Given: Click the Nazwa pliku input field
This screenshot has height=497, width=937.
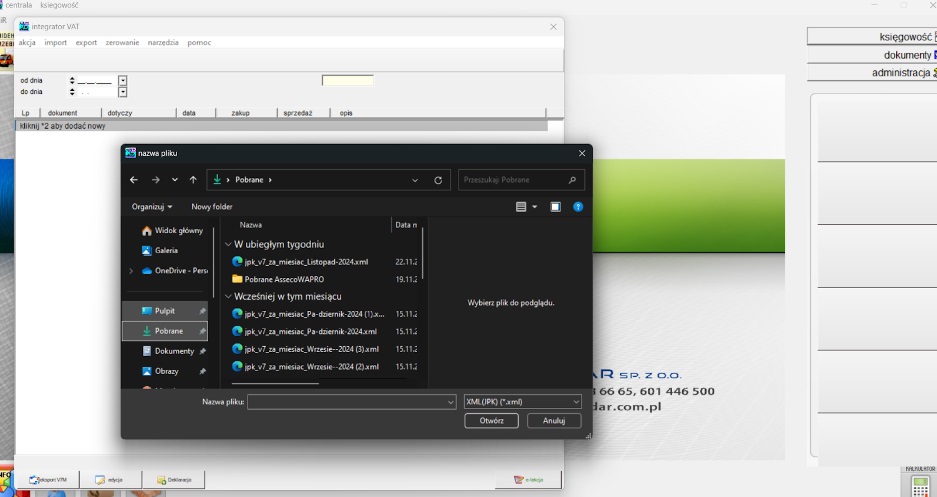Looking at the screenshot, I should (x=347, y=402).
